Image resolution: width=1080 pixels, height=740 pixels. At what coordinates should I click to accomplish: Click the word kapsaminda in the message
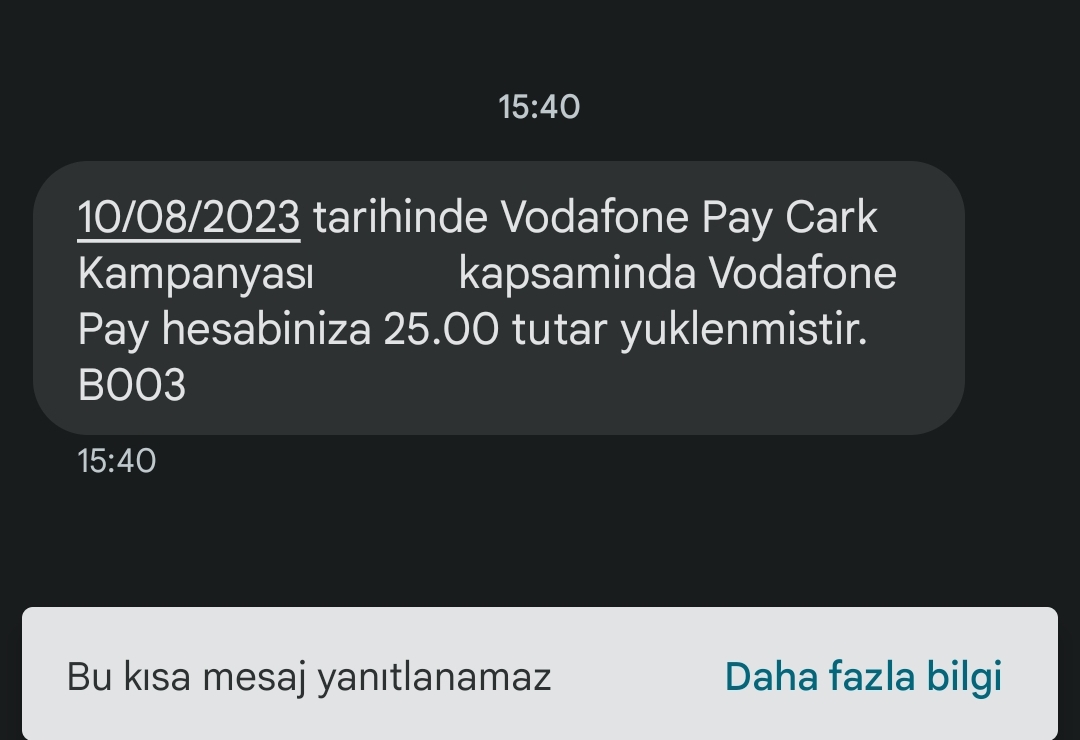[577, 276]
